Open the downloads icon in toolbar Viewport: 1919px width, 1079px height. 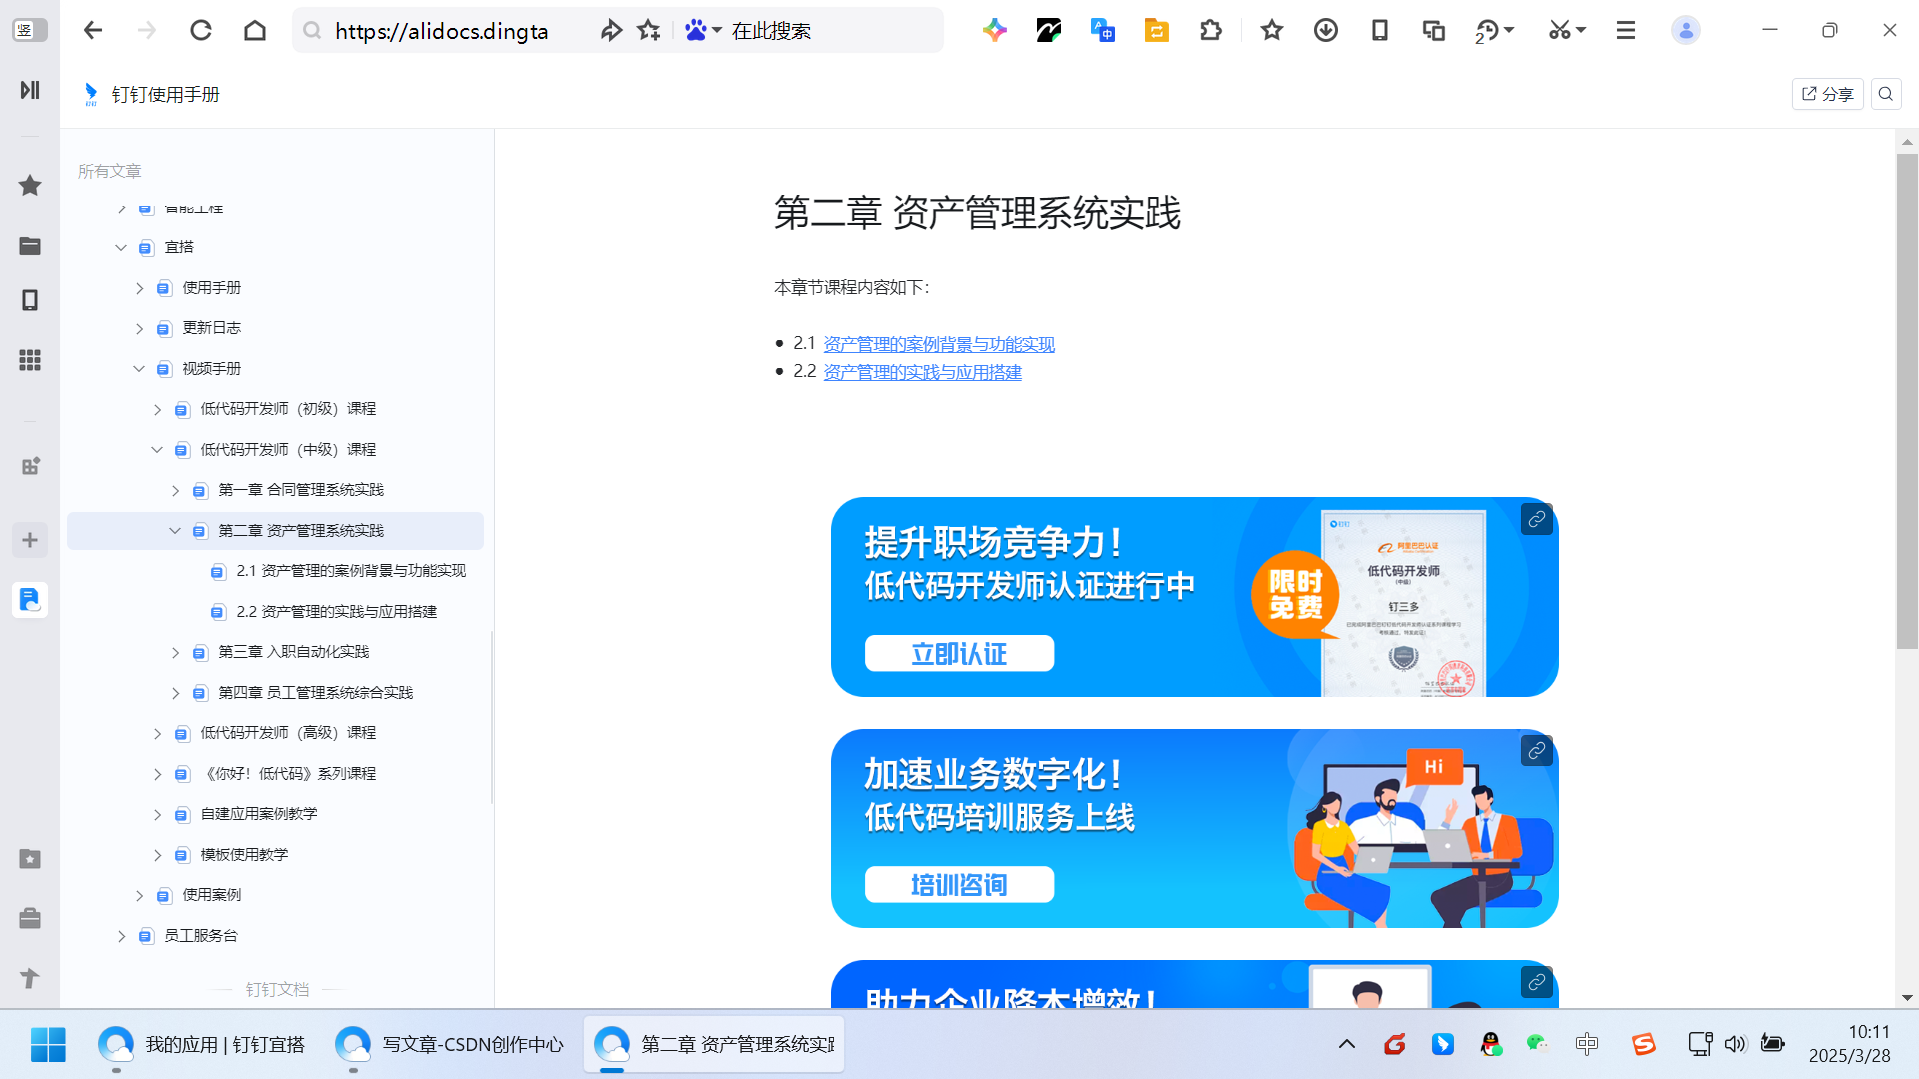(1326, 31)
